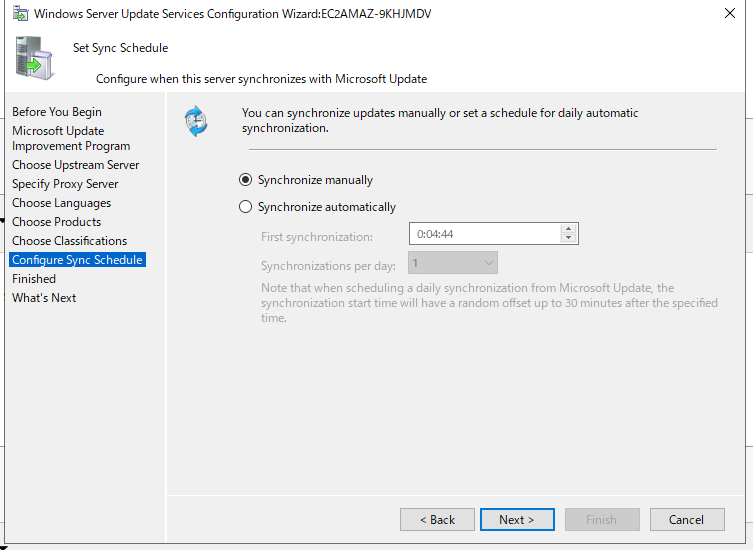This screenshot has width=753, height=550.
Task: Click 'Configure when this server synchronizes' subtitle
Action: (x=261, y=79)
